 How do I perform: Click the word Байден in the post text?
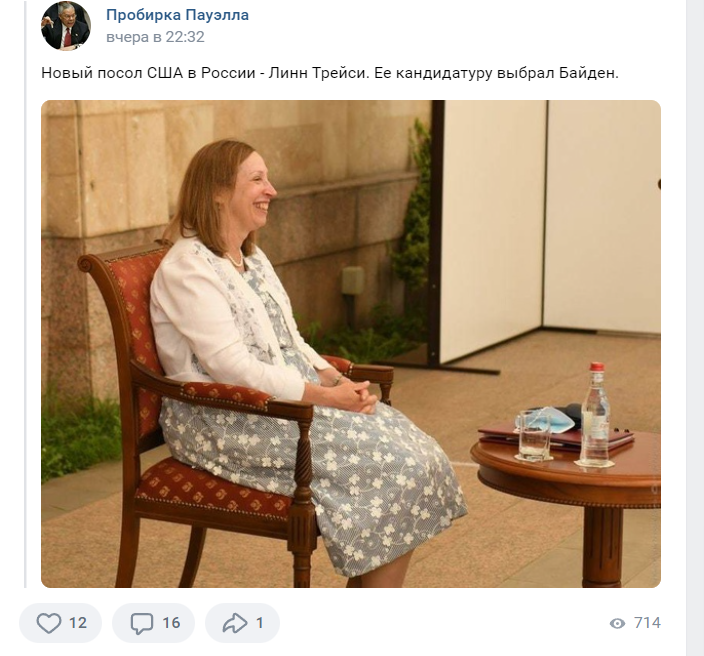589,73
